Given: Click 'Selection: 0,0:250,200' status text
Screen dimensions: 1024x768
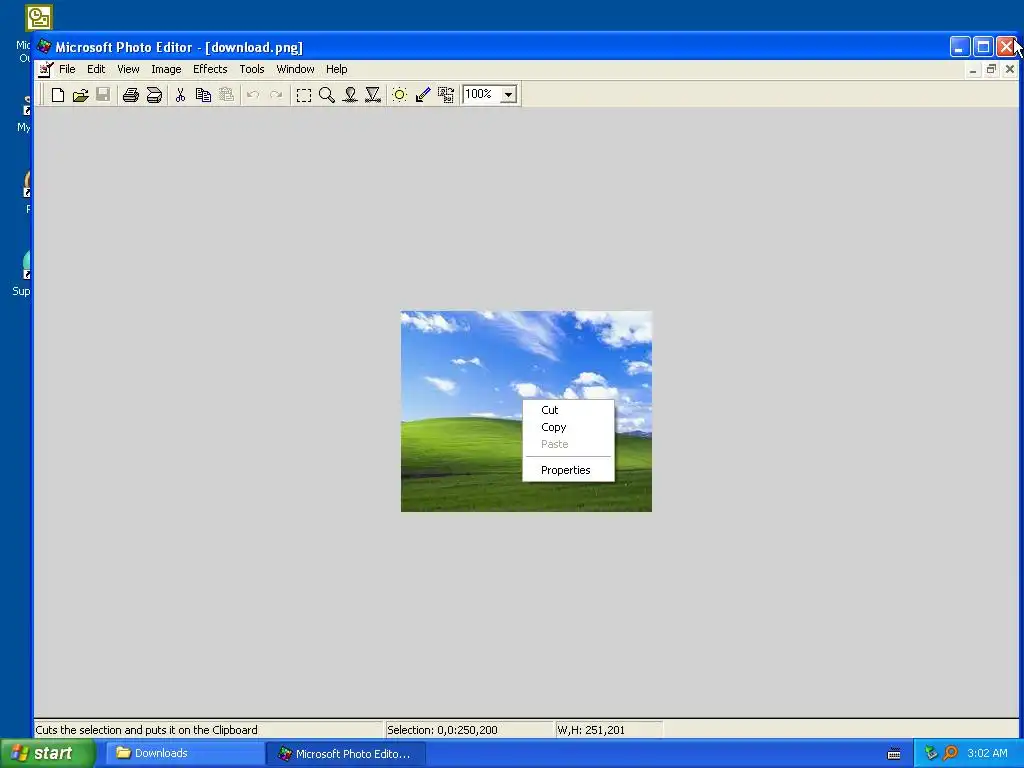Looking at the screenshot, I should tap(442, 730).
